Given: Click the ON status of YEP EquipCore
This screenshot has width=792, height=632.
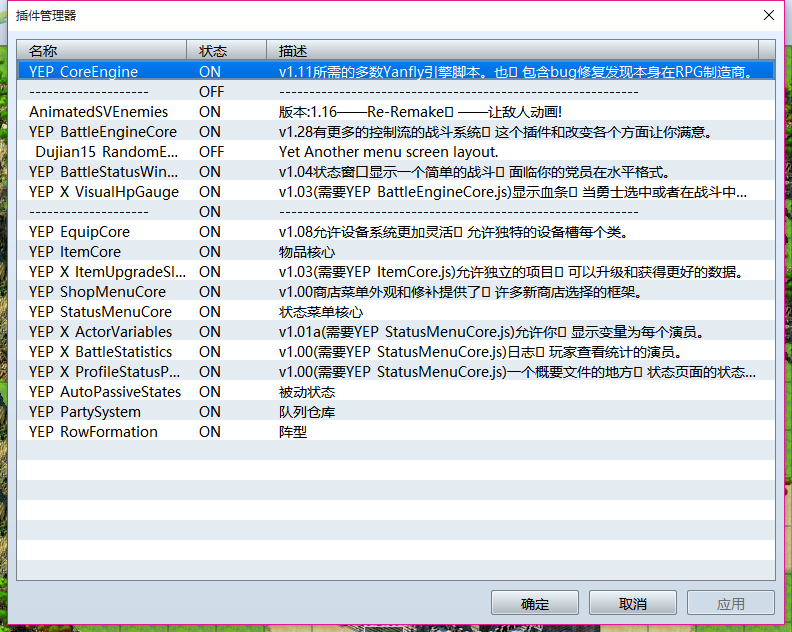Looking at the screenshot, I should (x=210, y=231).
